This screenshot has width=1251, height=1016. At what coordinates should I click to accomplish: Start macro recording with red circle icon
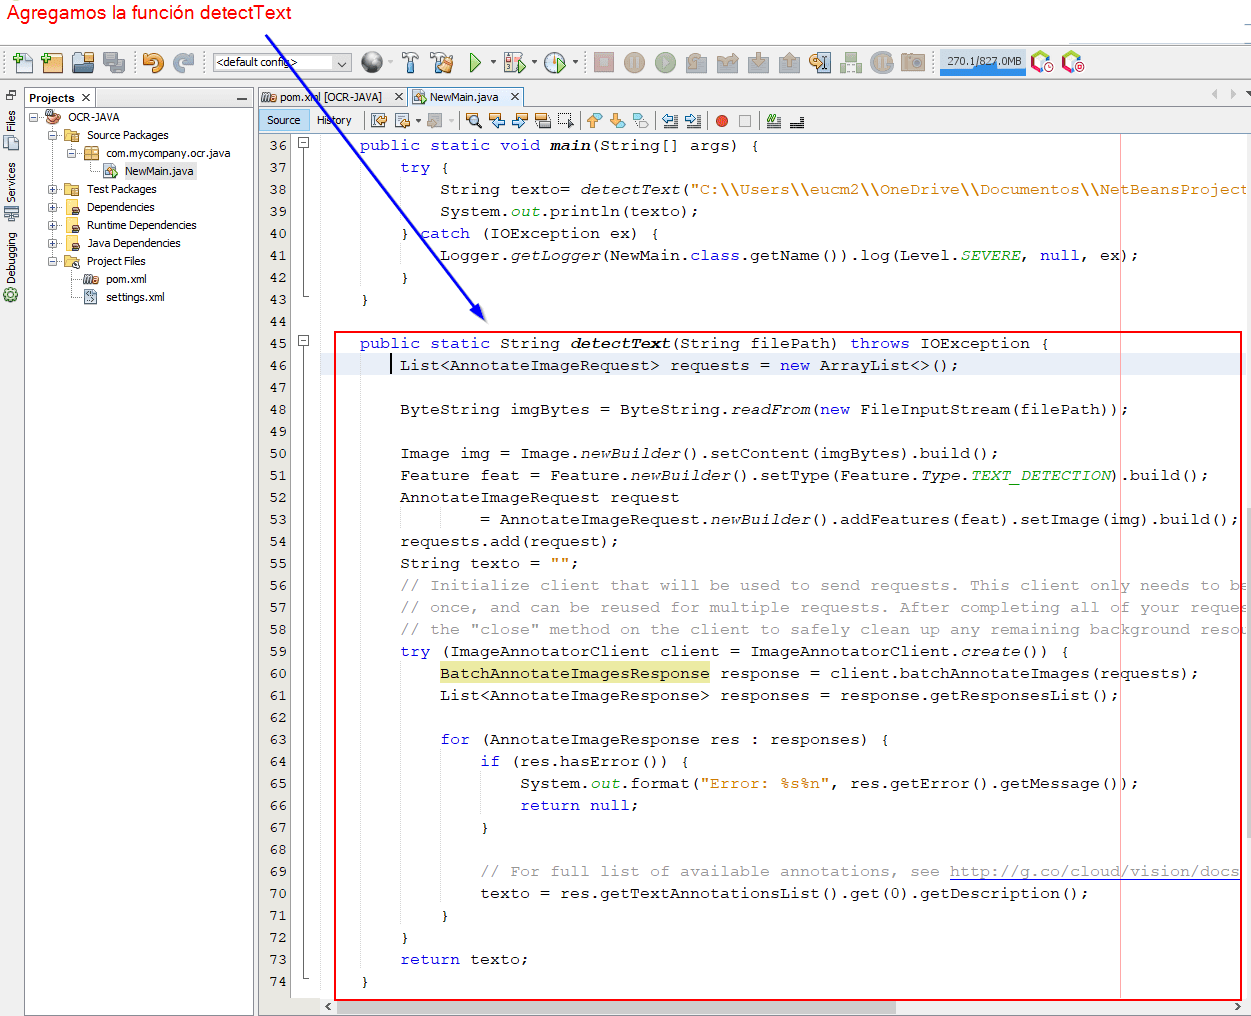[721, 121]
